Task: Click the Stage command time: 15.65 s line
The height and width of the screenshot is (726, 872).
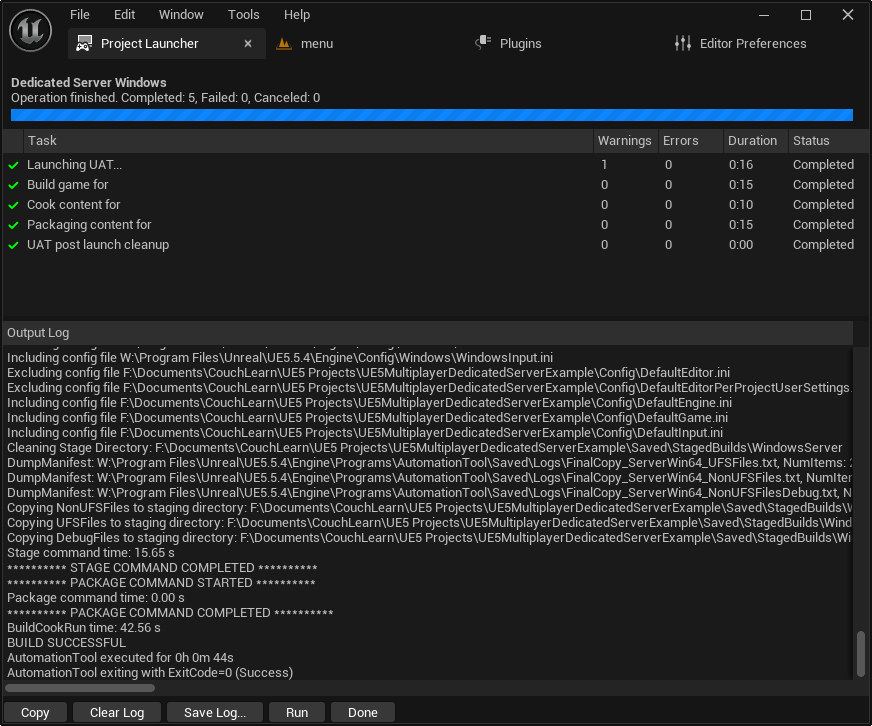Action: pyautogui.click(x=91, y=552)
